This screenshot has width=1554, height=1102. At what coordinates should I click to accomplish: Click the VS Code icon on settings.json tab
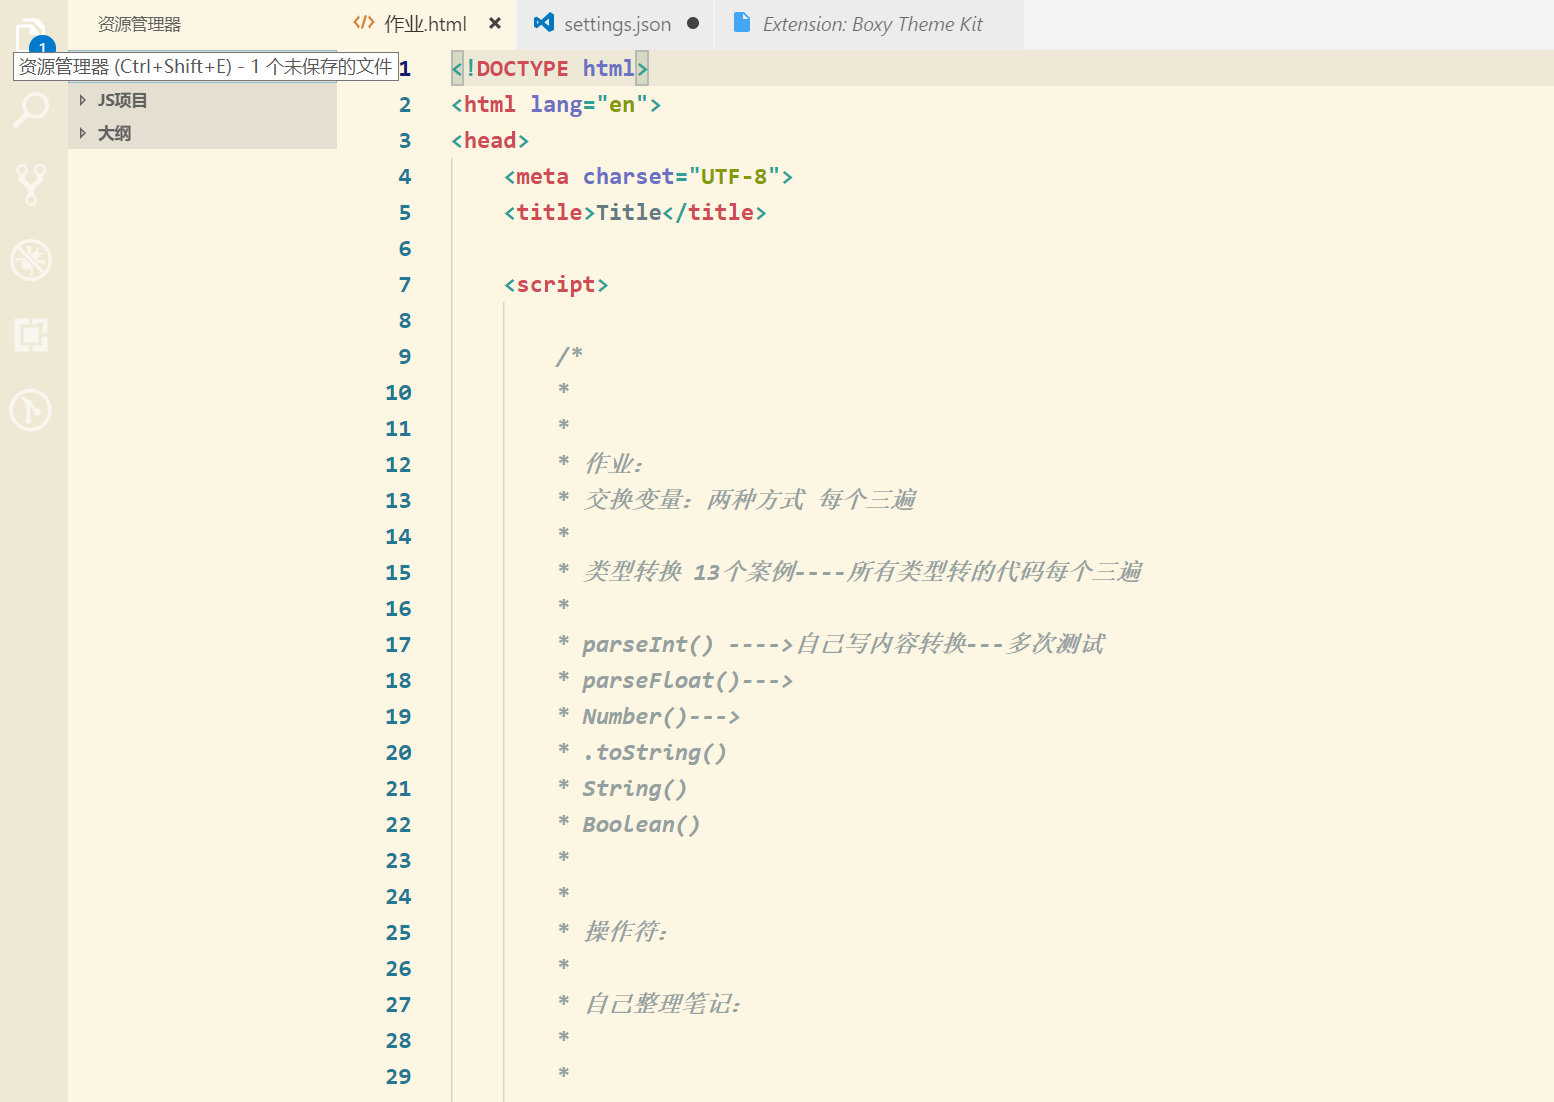coord(543,23)
